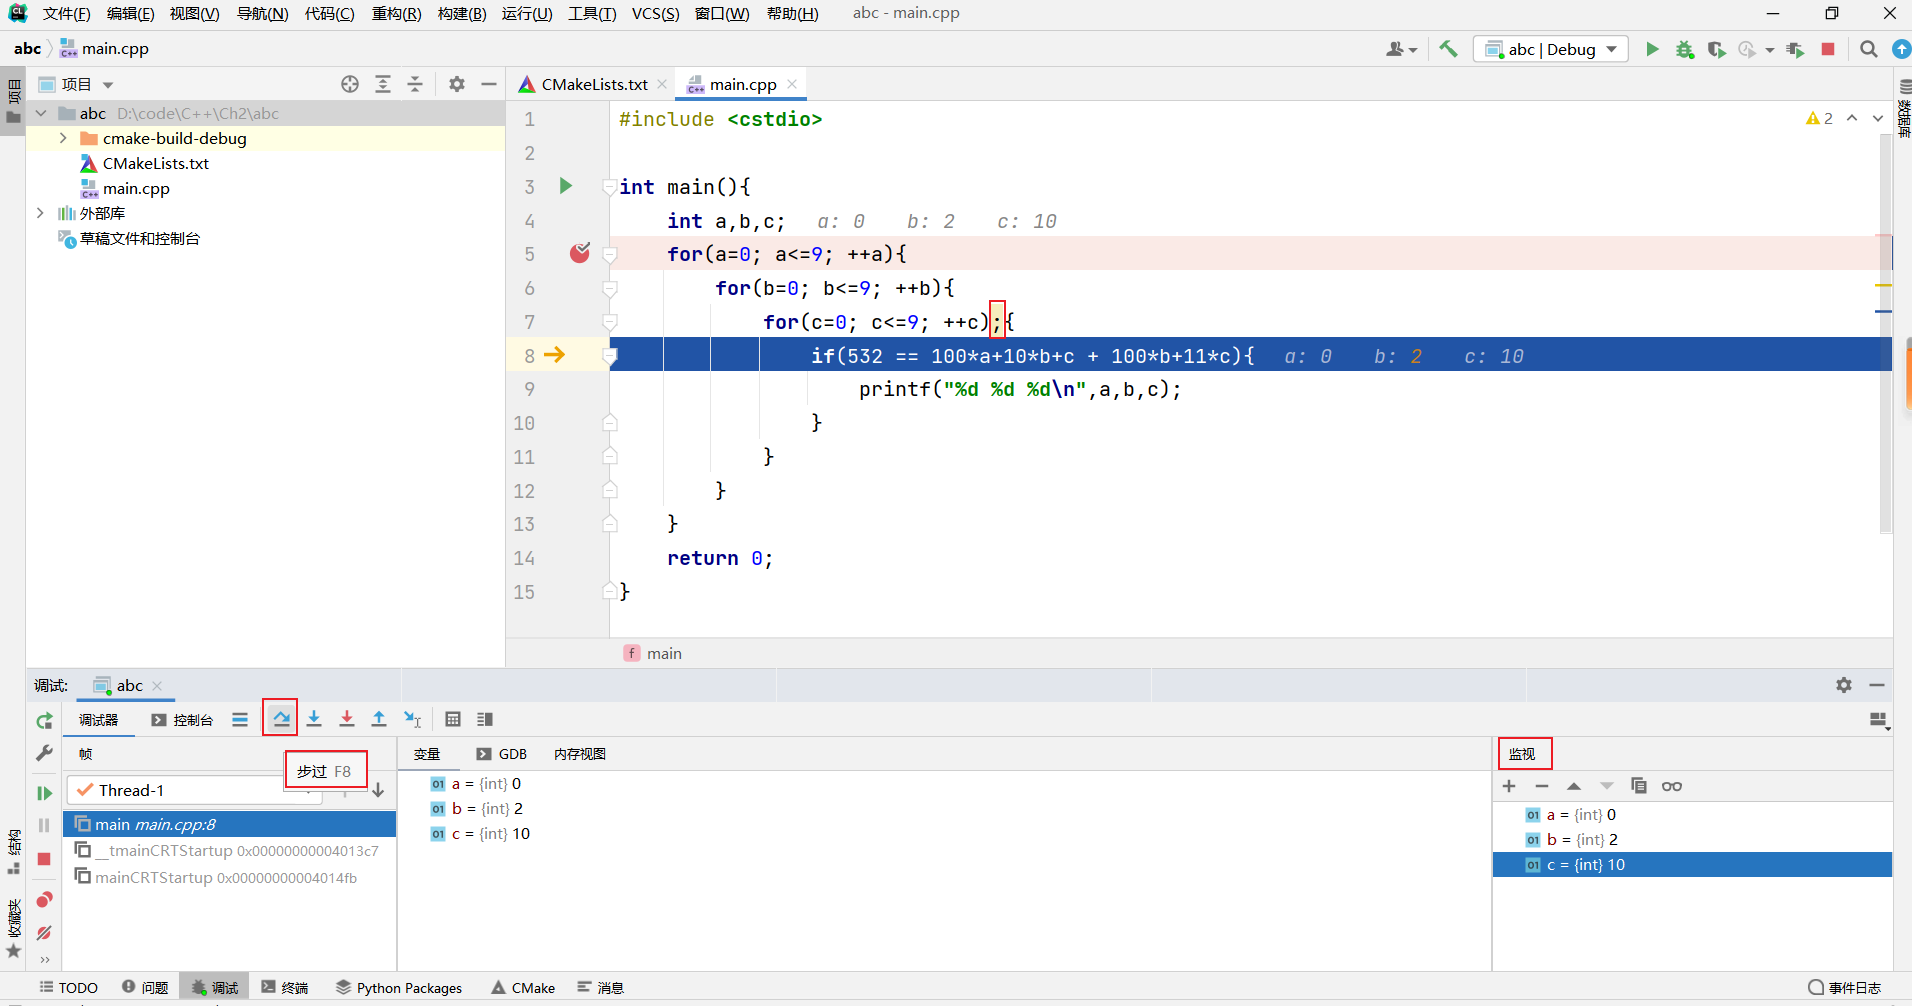This screenshot has height=1006, width=1912.
Task: Click the Debug bug icon in top toolbar
Action: coord(1685,49)
